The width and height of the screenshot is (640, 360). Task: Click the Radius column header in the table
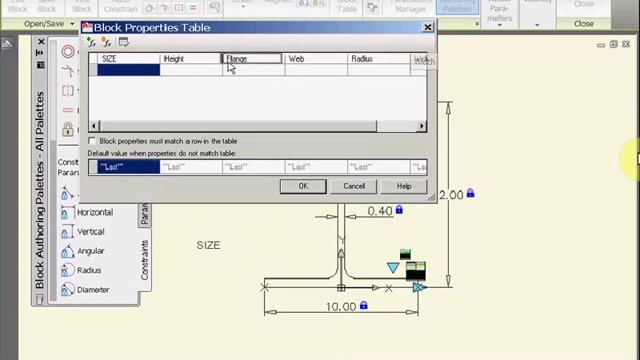click(x=378, y=59)
